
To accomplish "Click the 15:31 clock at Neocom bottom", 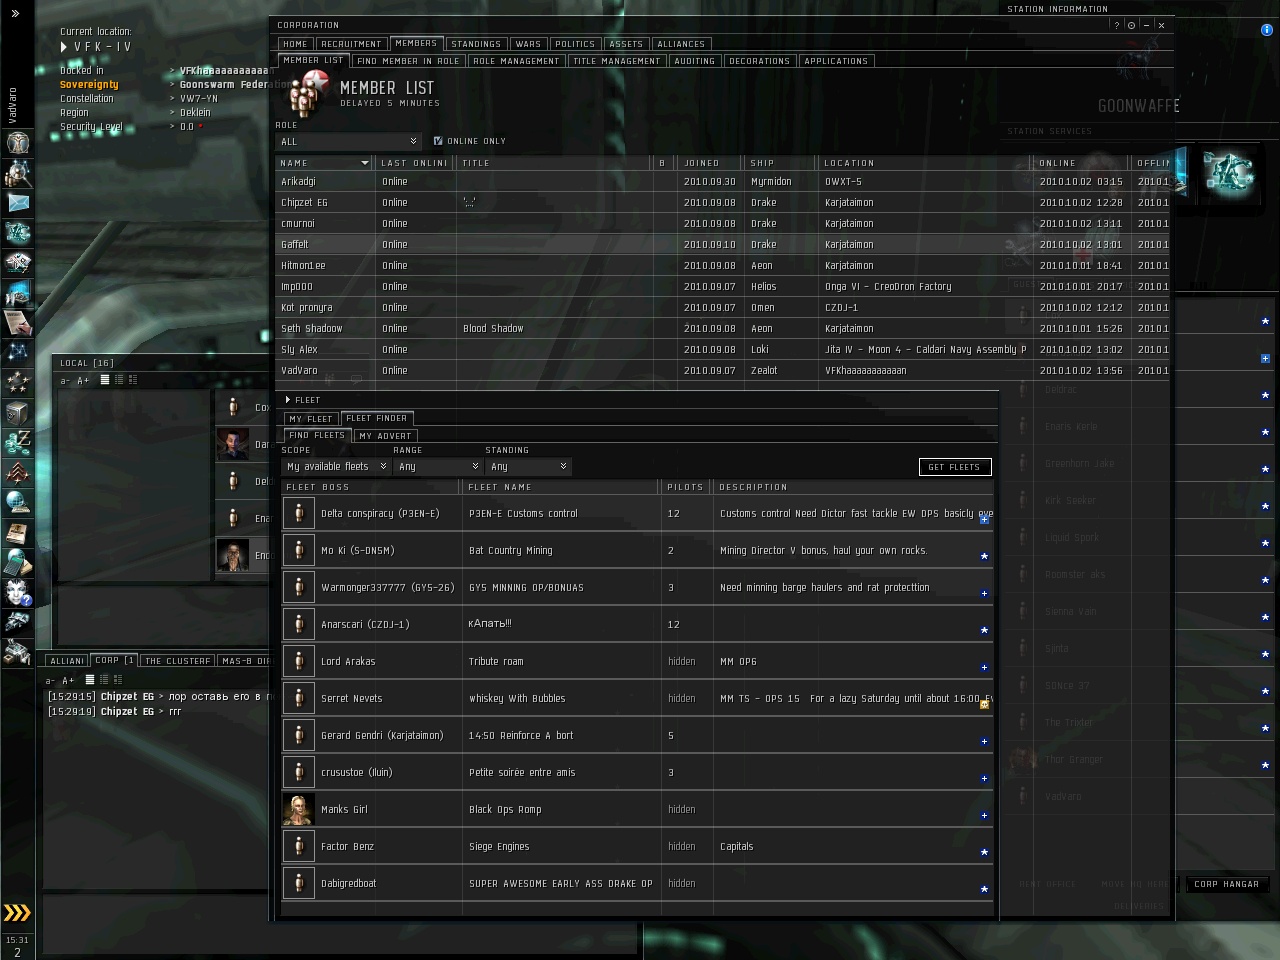I will pos(17,940).
